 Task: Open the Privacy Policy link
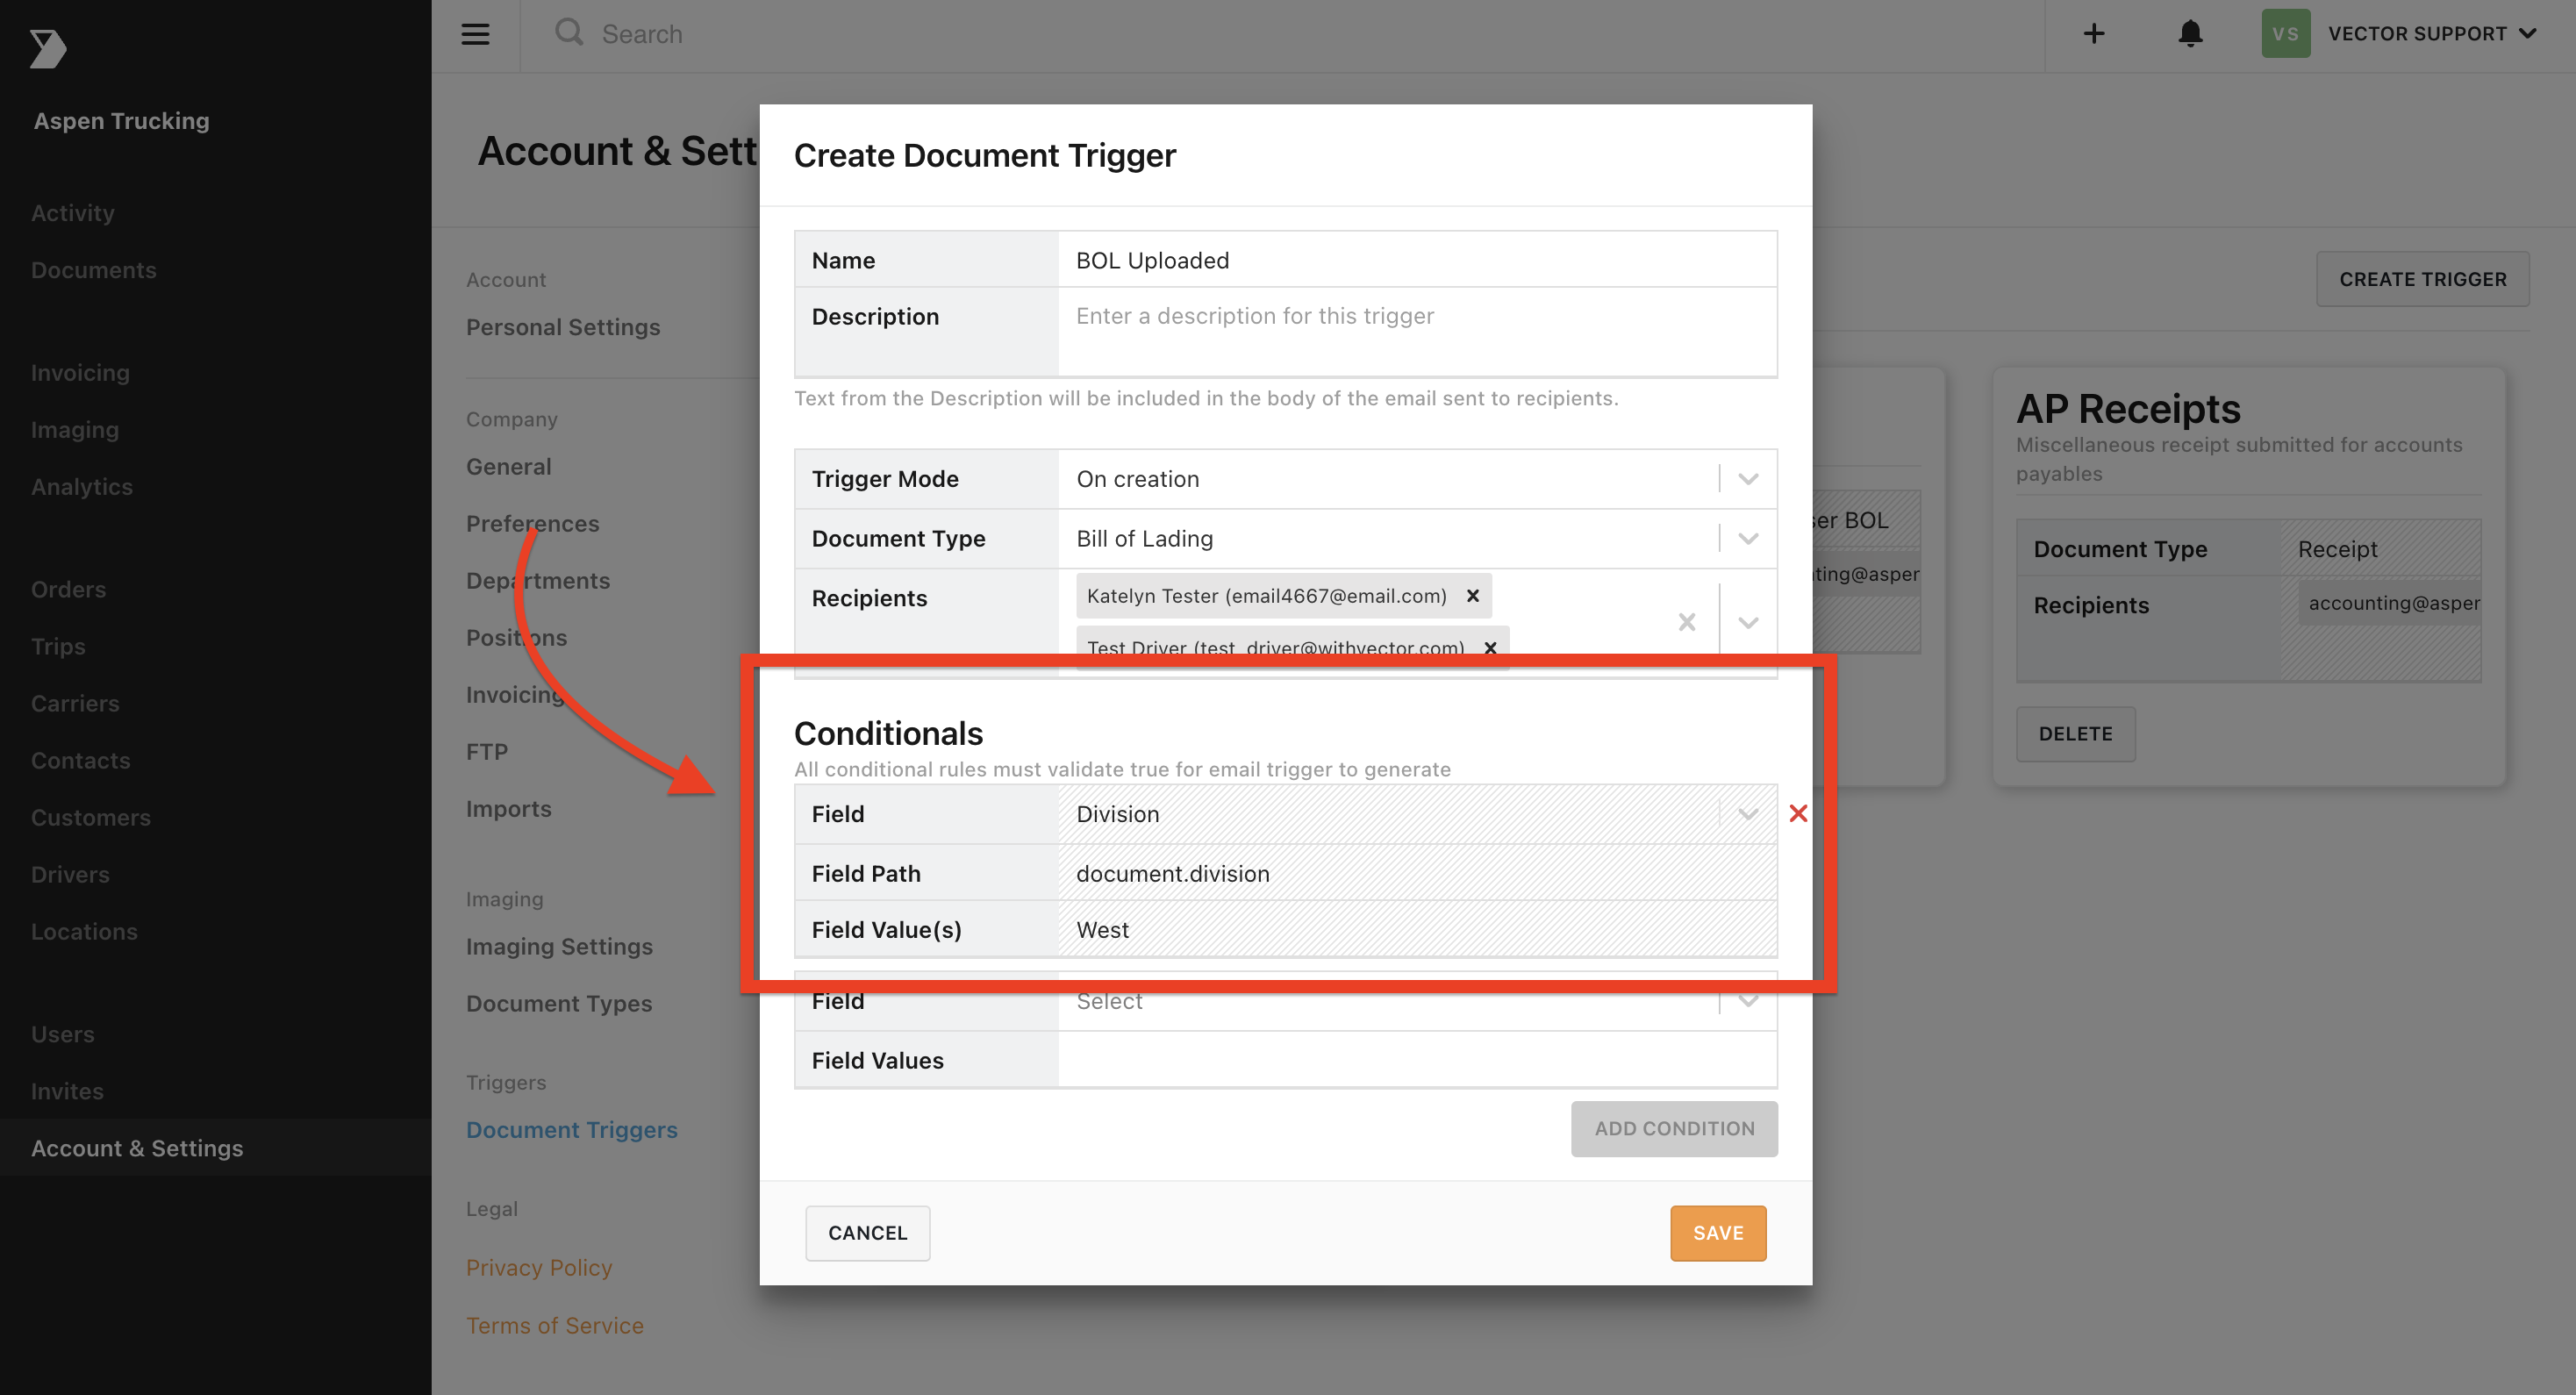point(539,1268)
